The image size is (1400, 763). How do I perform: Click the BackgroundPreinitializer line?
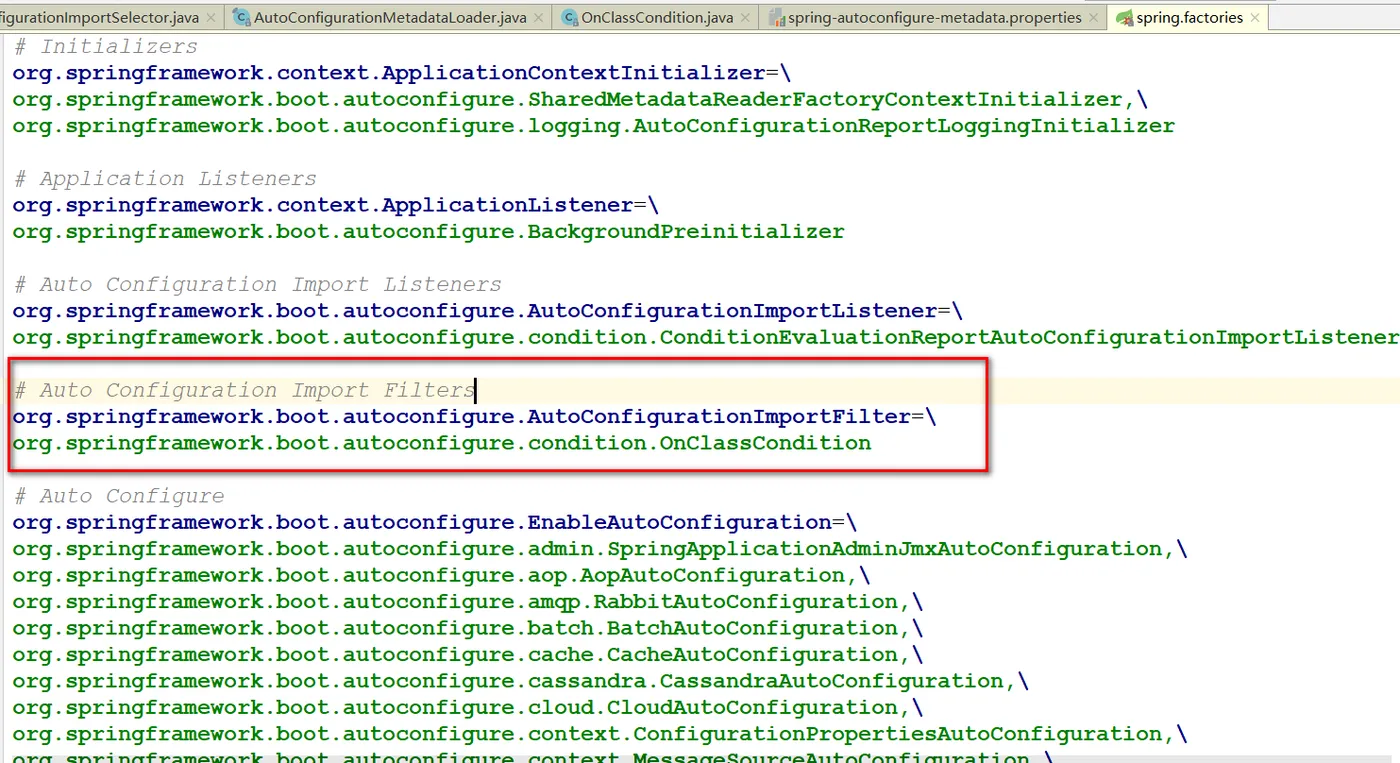click(x=429, y=231)
